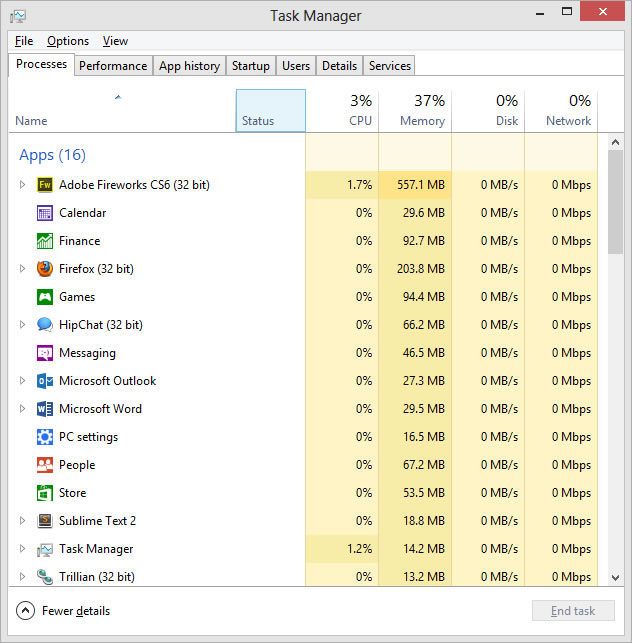Open the Options menu
The image size is (632, 643).
[68, 41]
